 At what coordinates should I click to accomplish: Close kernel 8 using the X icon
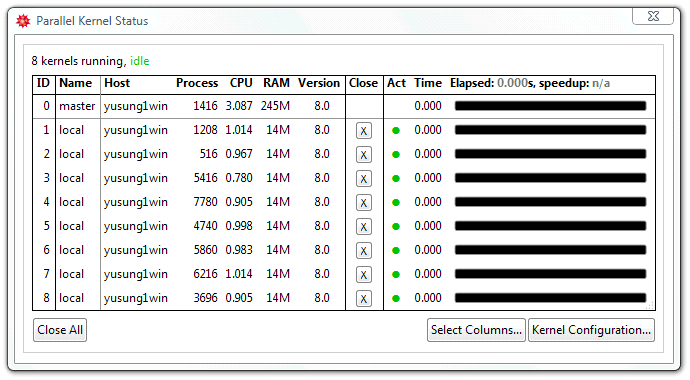[363, 299]
